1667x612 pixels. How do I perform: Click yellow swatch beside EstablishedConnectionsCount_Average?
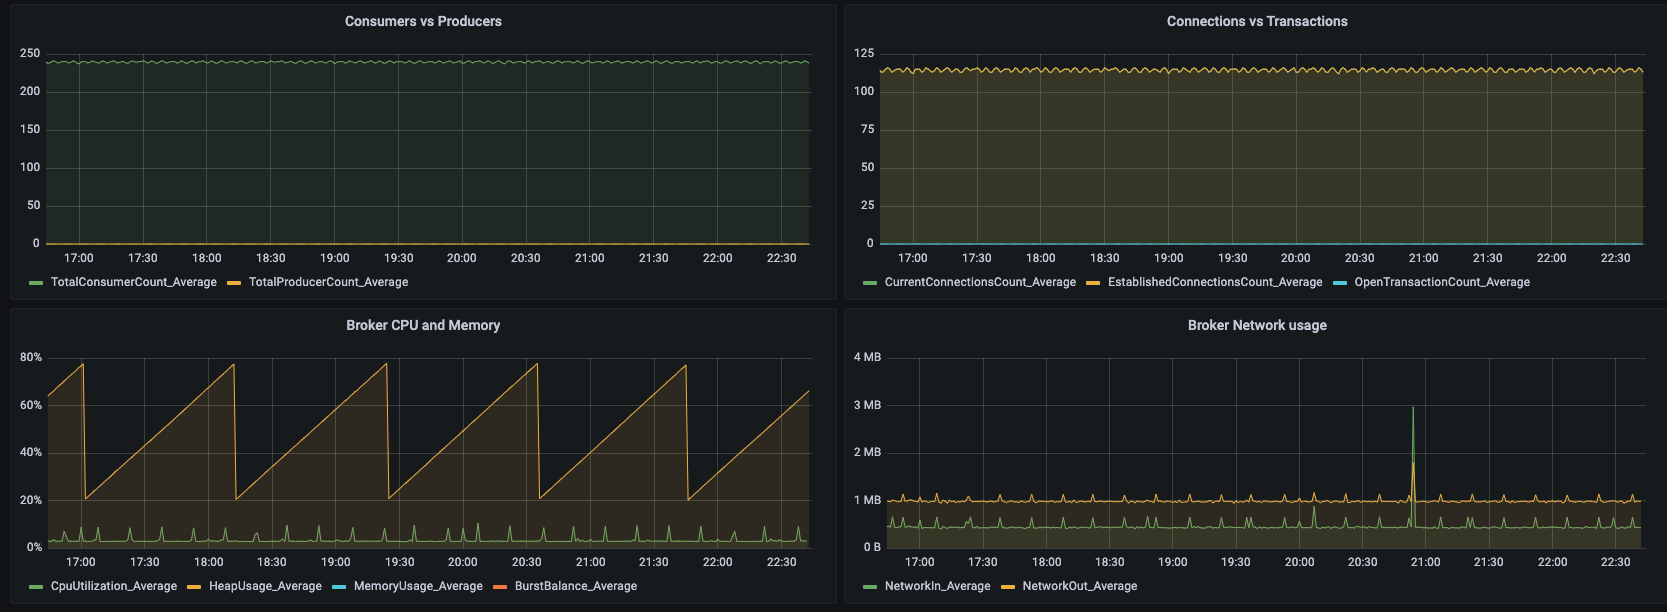(x=1093, y=283)
